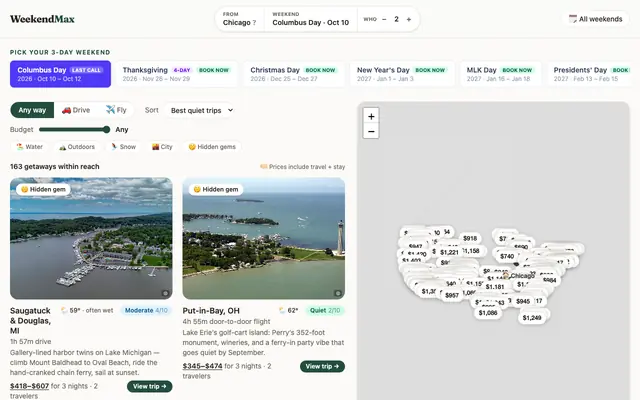Click photo credit icon on Put-in-Bay image
Viewport: 640px width, 400px height.
click(338, 293)
